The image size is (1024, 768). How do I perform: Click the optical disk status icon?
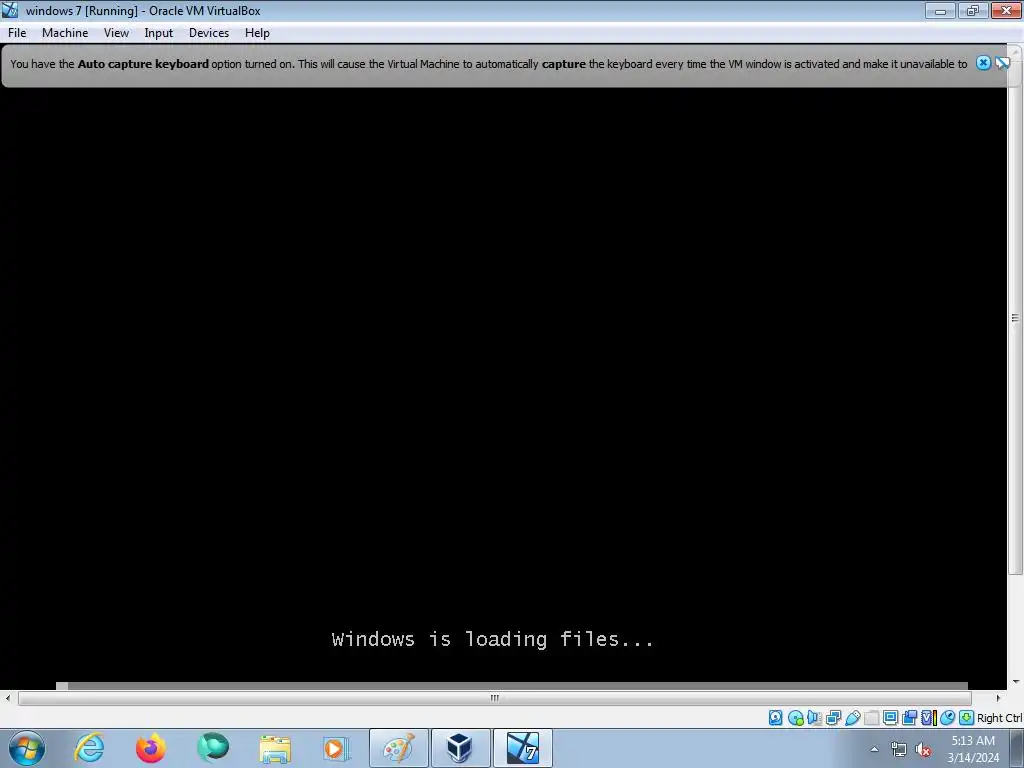point(795,718)
